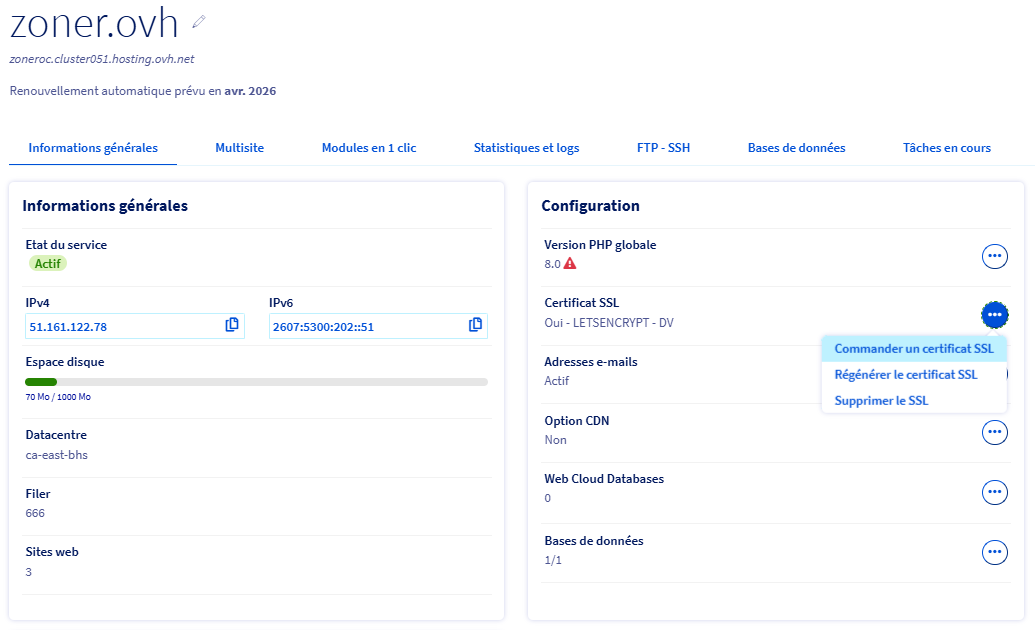Click the avr. 2026 renewal date
The width and height of the screenshot is (1035, 630).
pos(250,91)
